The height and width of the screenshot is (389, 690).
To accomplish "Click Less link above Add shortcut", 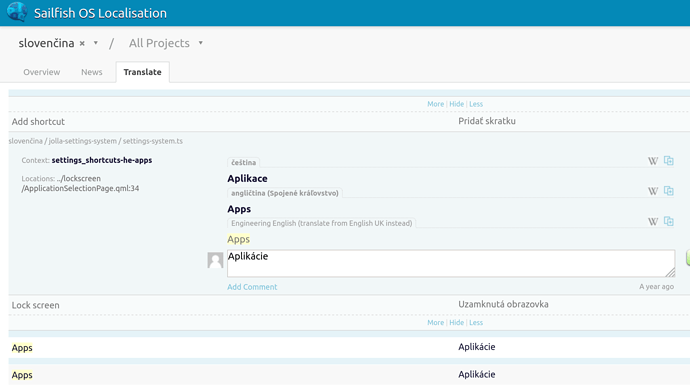I will click(476, 104).
